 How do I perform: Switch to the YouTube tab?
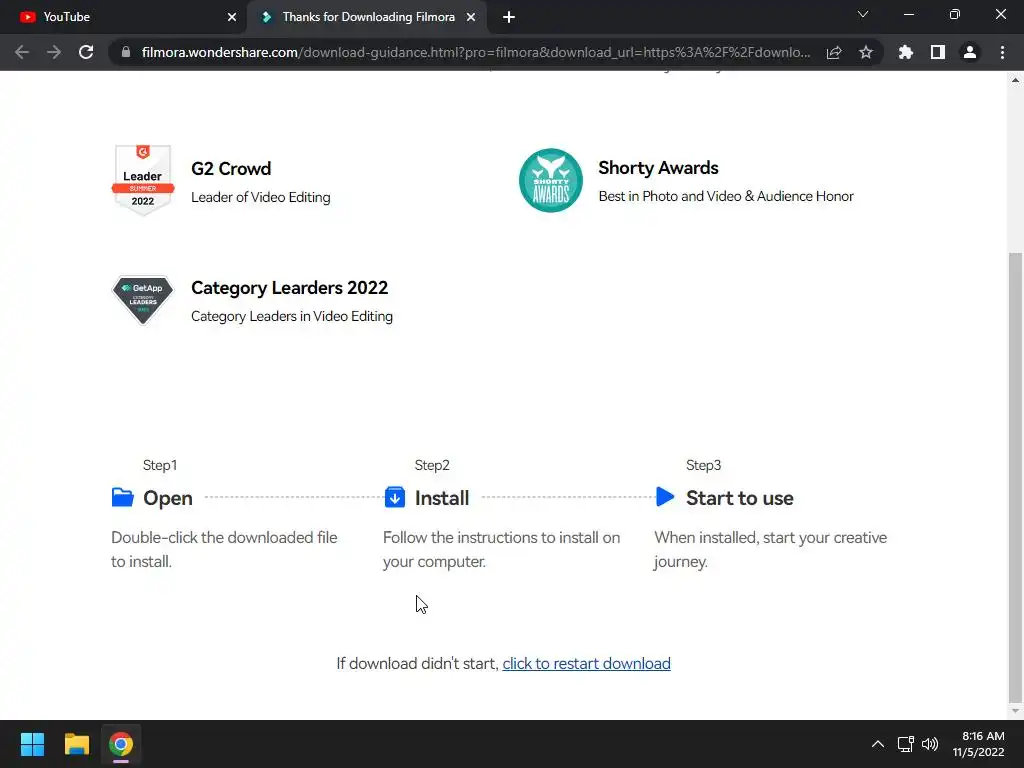[123, 17]
